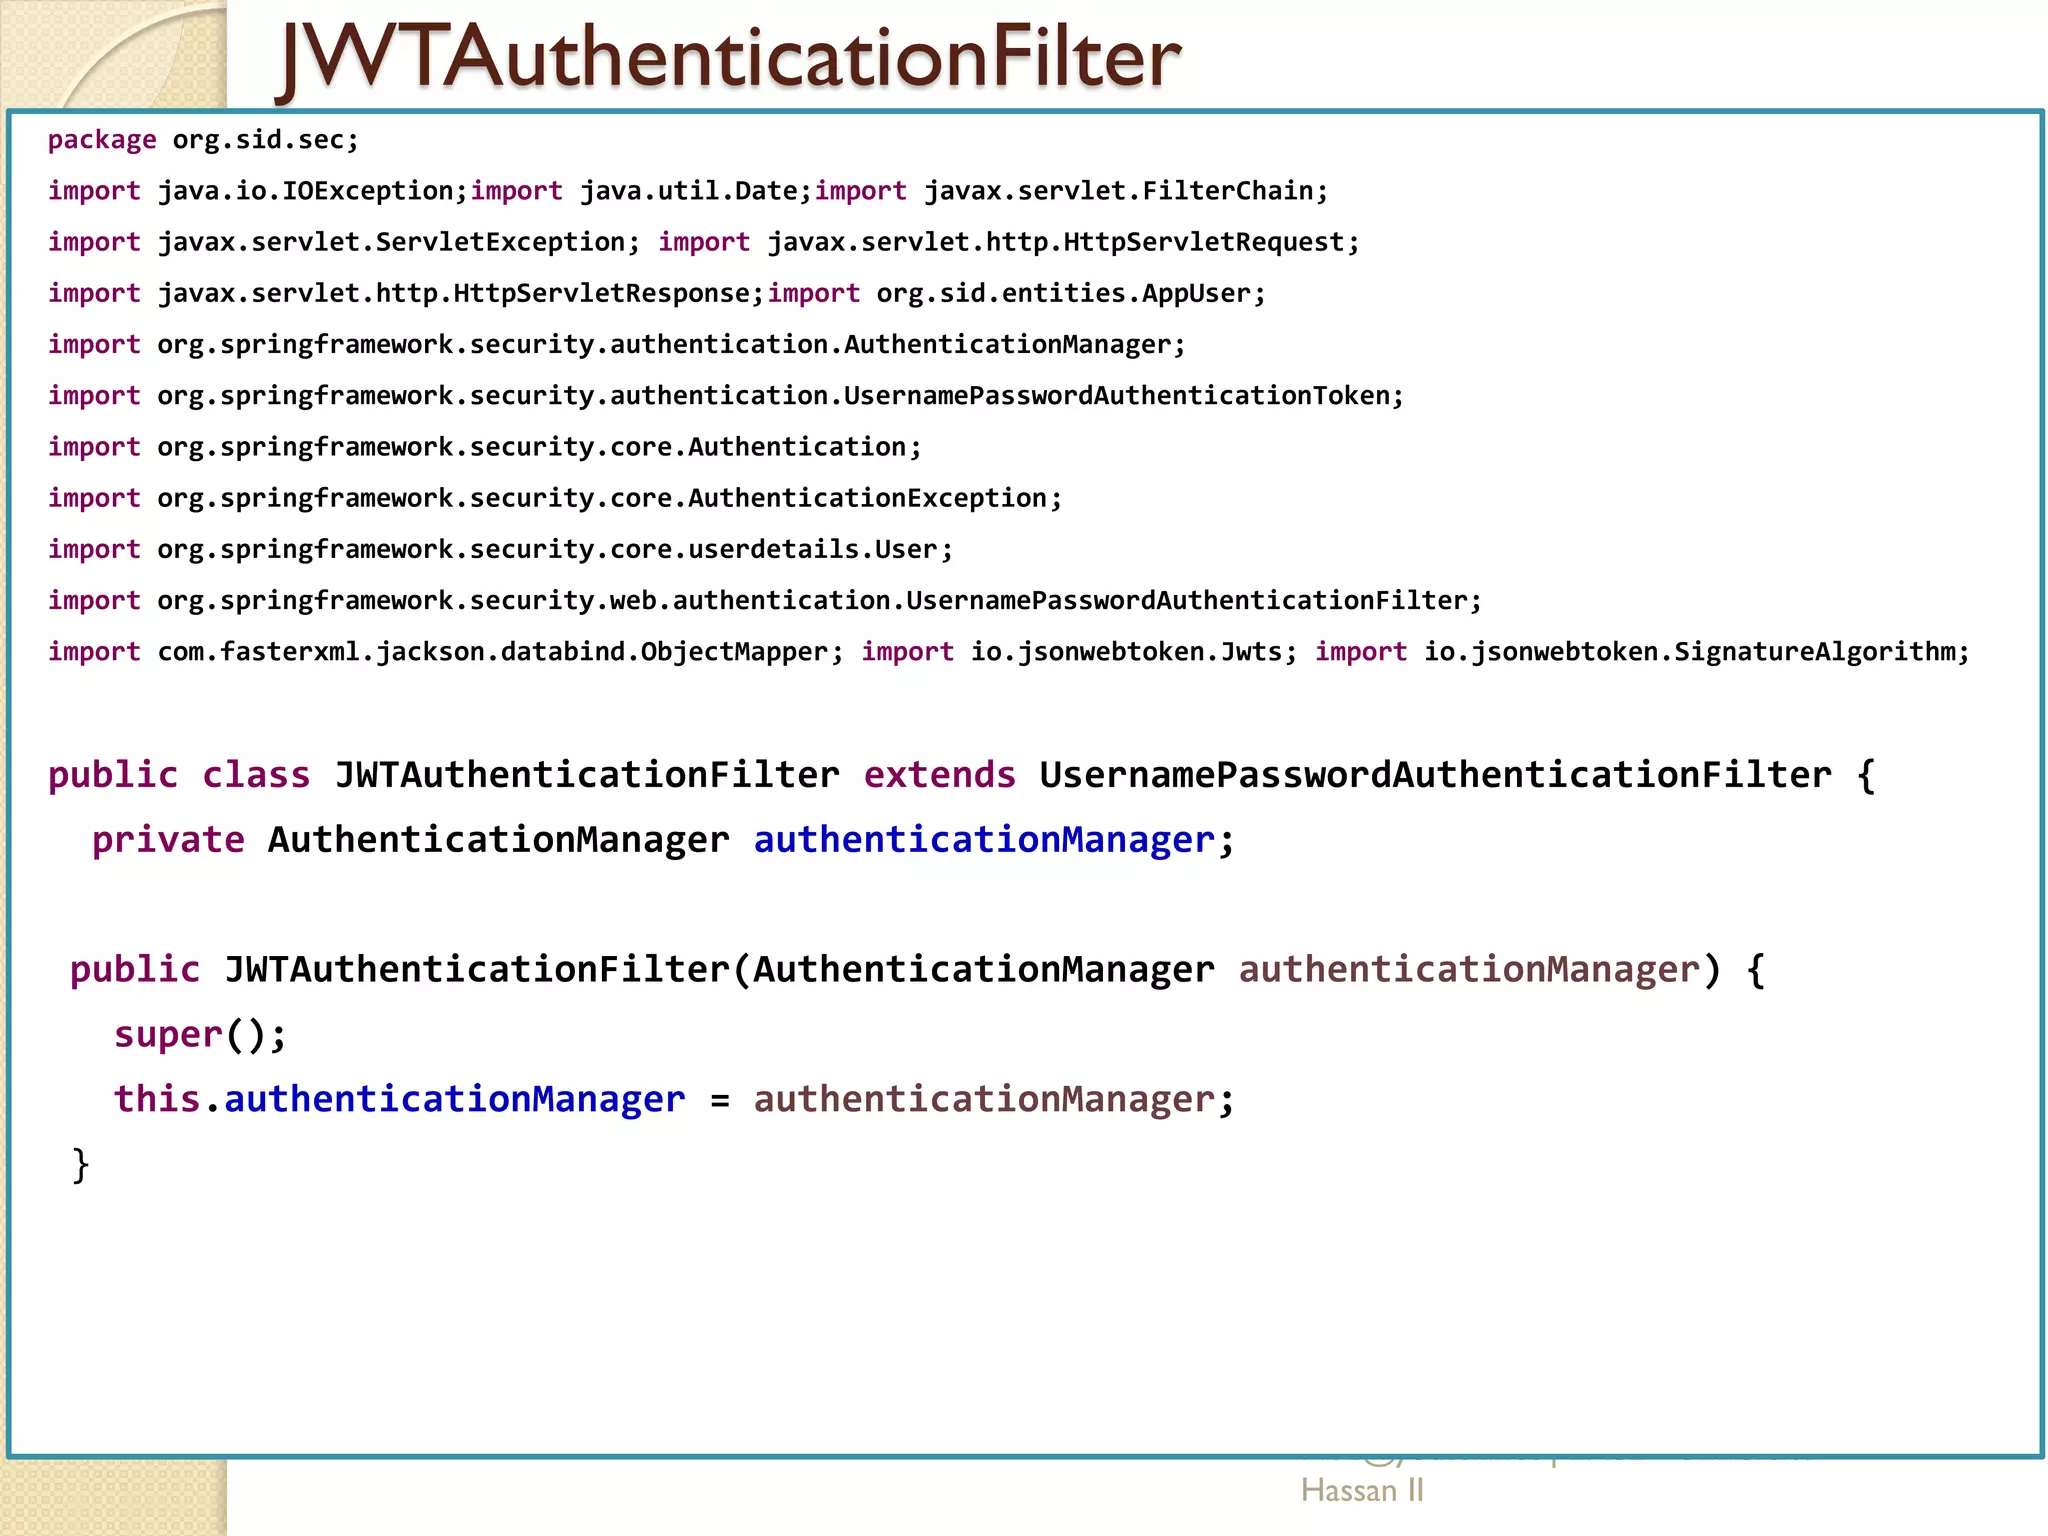Click the slide title JWTAuthenticationFilter
This screenshot has height=1536, width=2048.
(x=729, y=58)
